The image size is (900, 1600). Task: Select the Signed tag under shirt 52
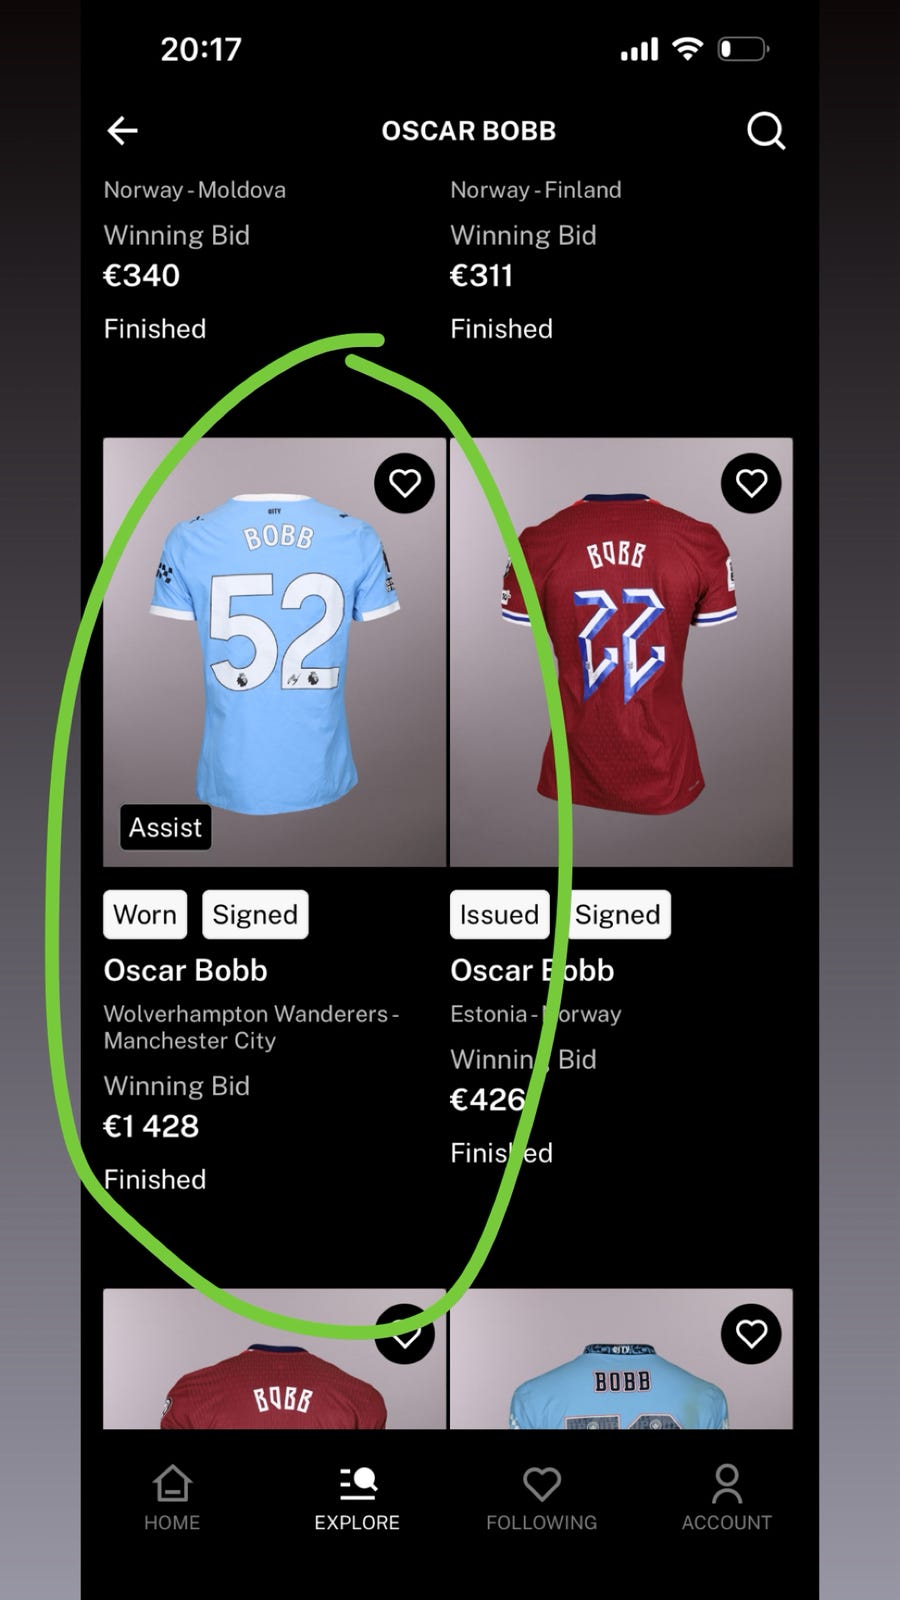pyautogui.click(x=255, y=914)
